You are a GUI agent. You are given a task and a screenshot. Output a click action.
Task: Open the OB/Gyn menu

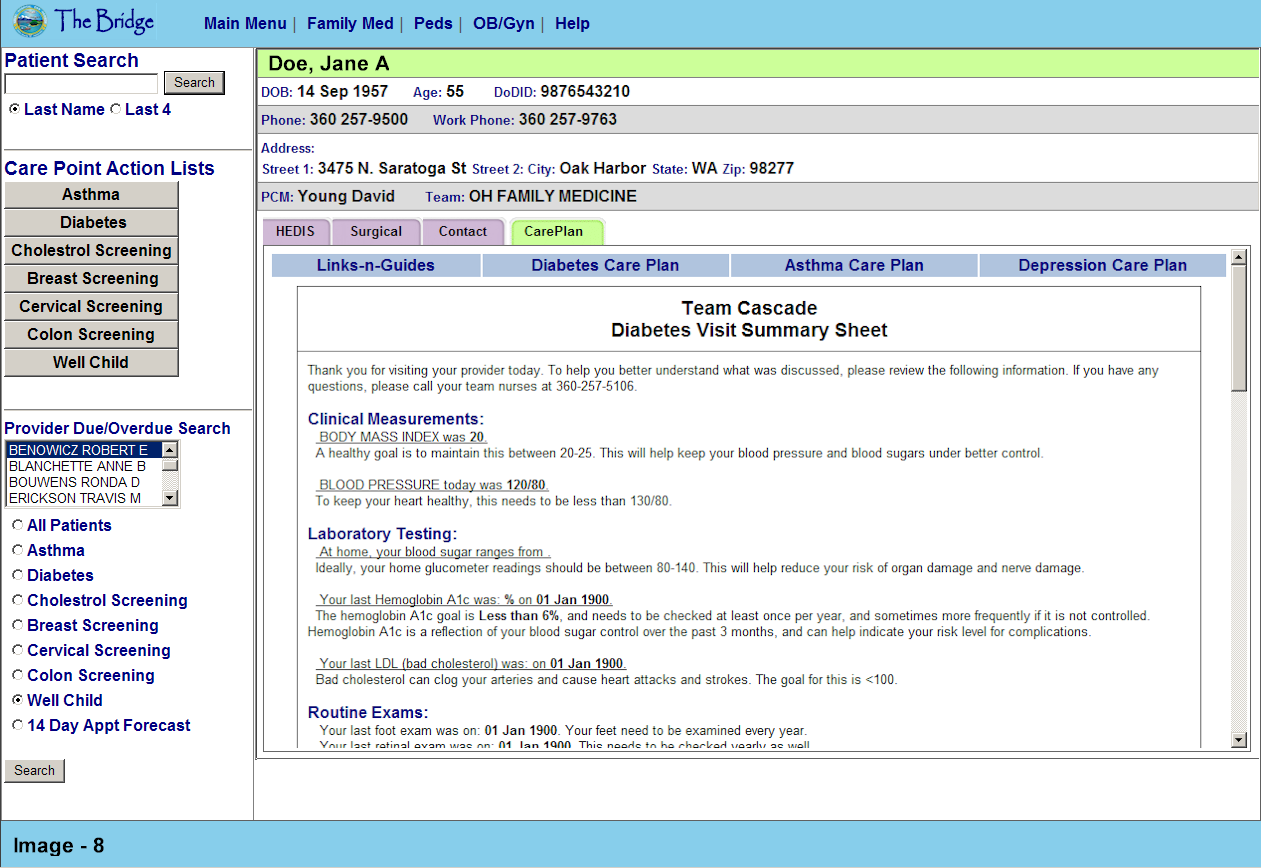(504, 23)
